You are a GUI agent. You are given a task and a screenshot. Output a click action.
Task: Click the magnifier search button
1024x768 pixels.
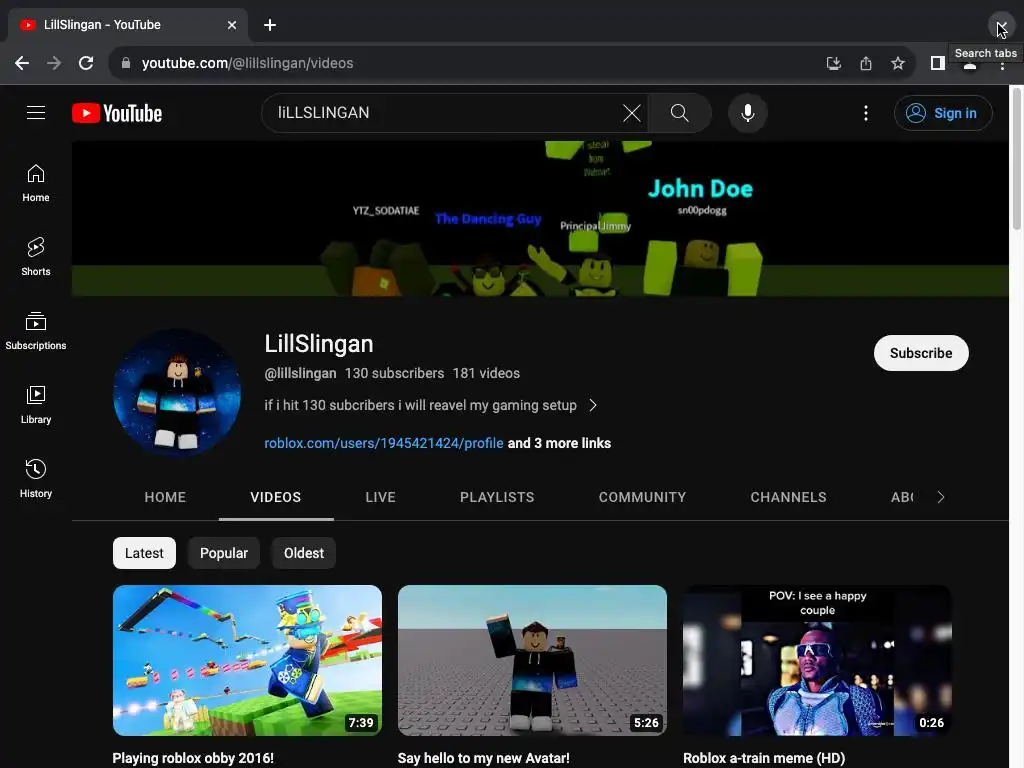[x=679, y=113]
